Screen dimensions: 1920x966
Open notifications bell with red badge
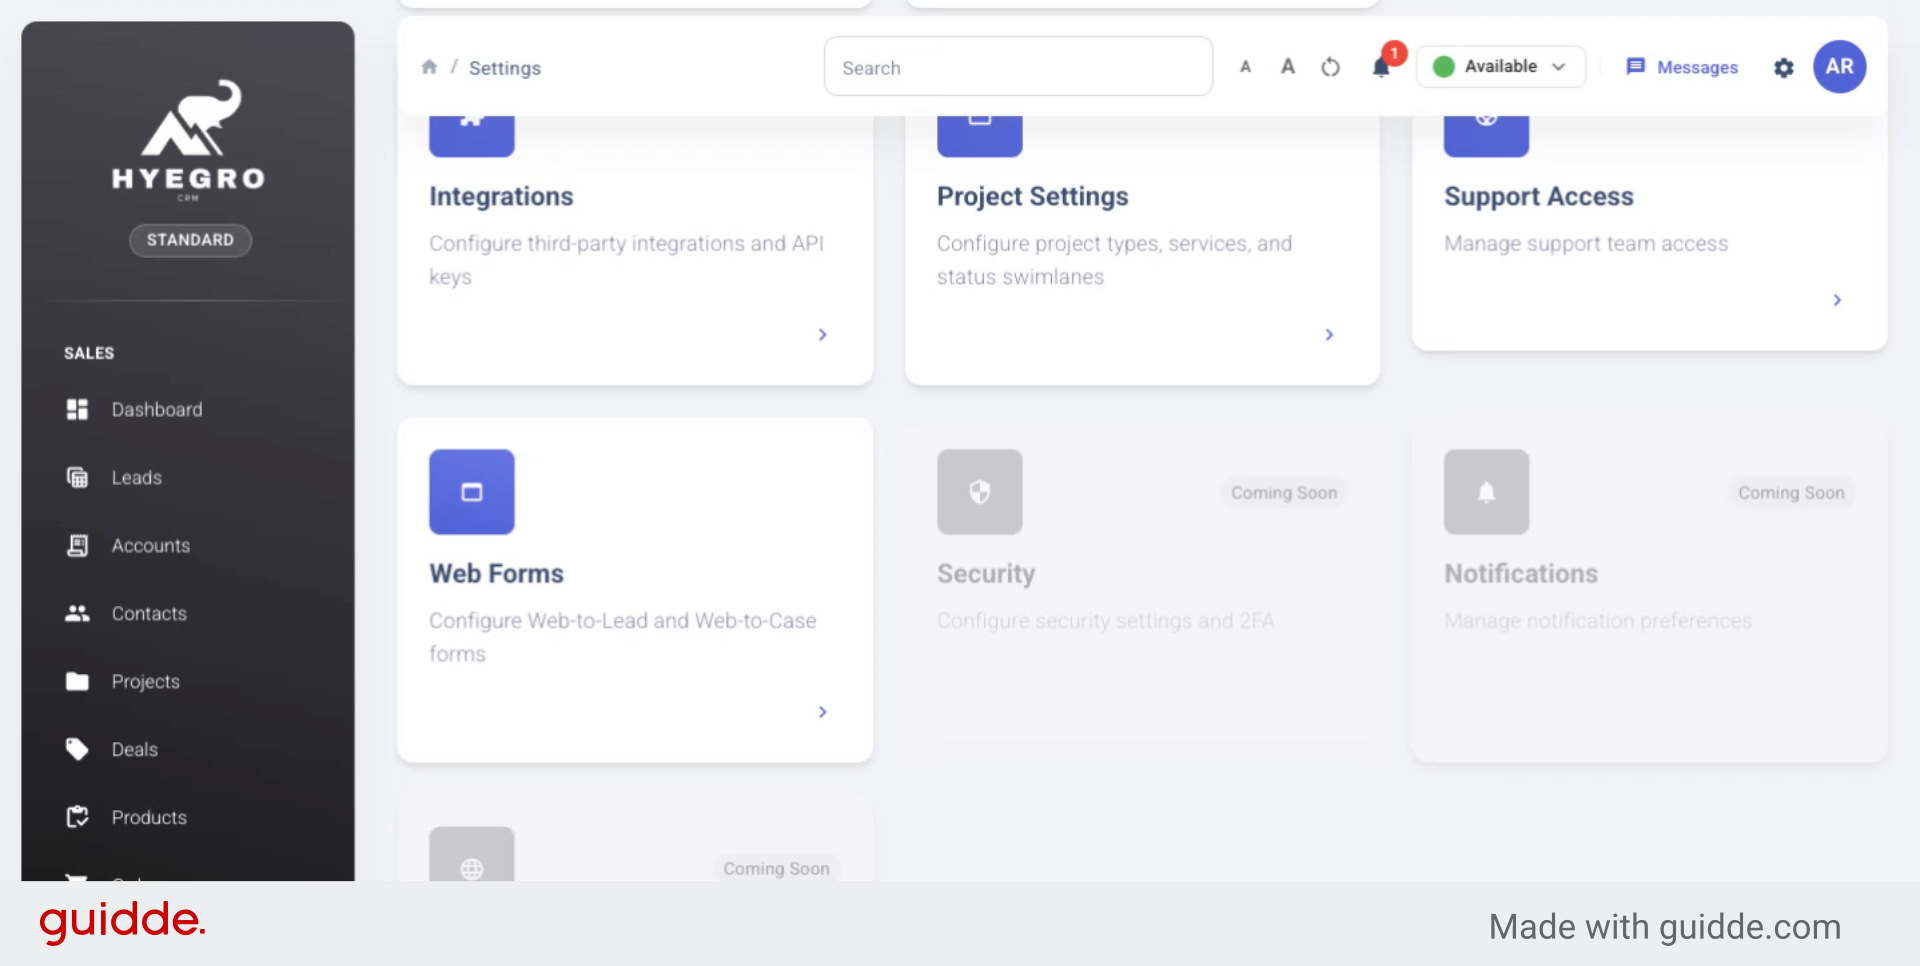click(1381, 67)
